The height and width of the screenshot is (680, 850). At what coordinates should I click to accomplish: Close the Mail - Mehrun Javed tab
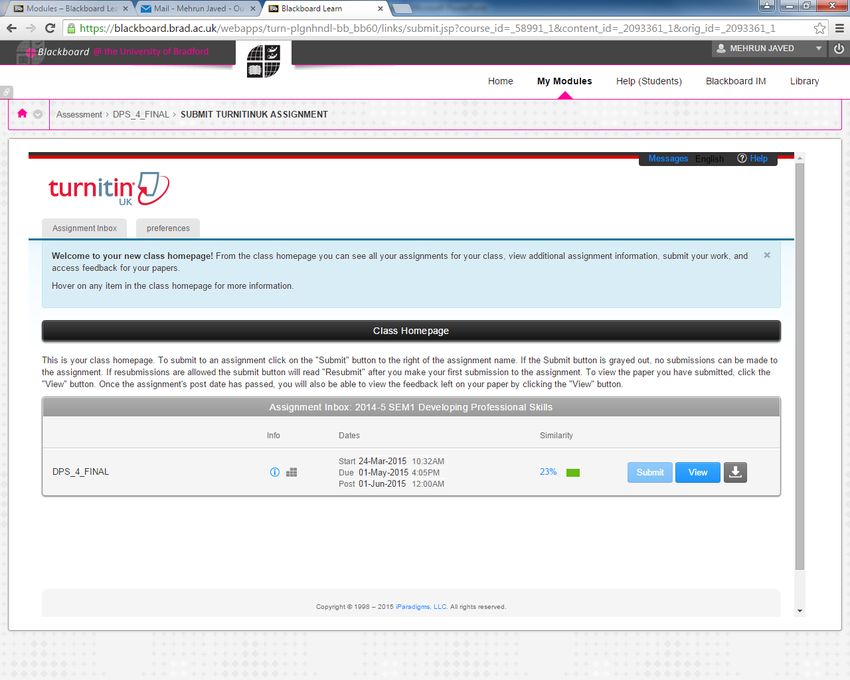click(x=253, y=9)
